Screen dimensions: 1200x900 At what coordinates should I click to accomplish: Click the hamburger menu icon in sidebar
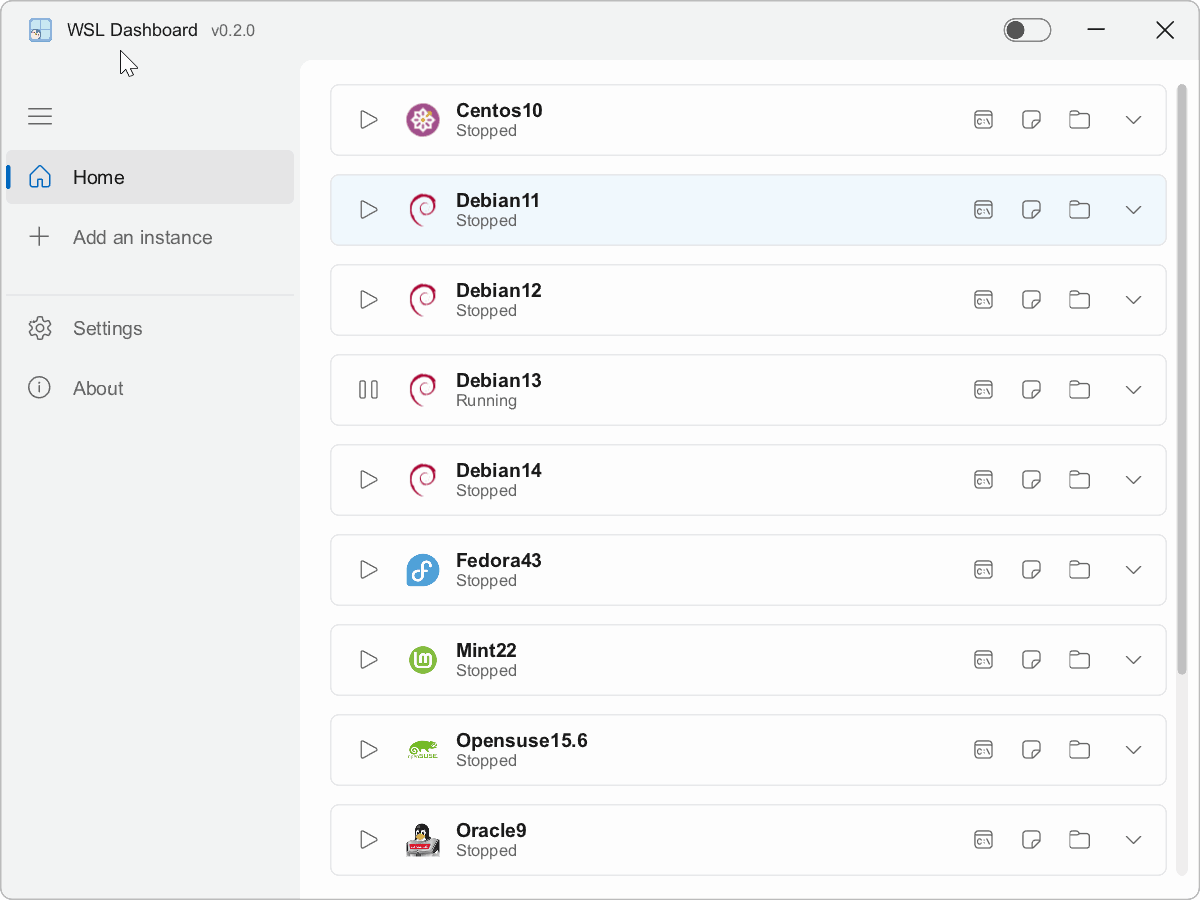(x=40, y=117)
